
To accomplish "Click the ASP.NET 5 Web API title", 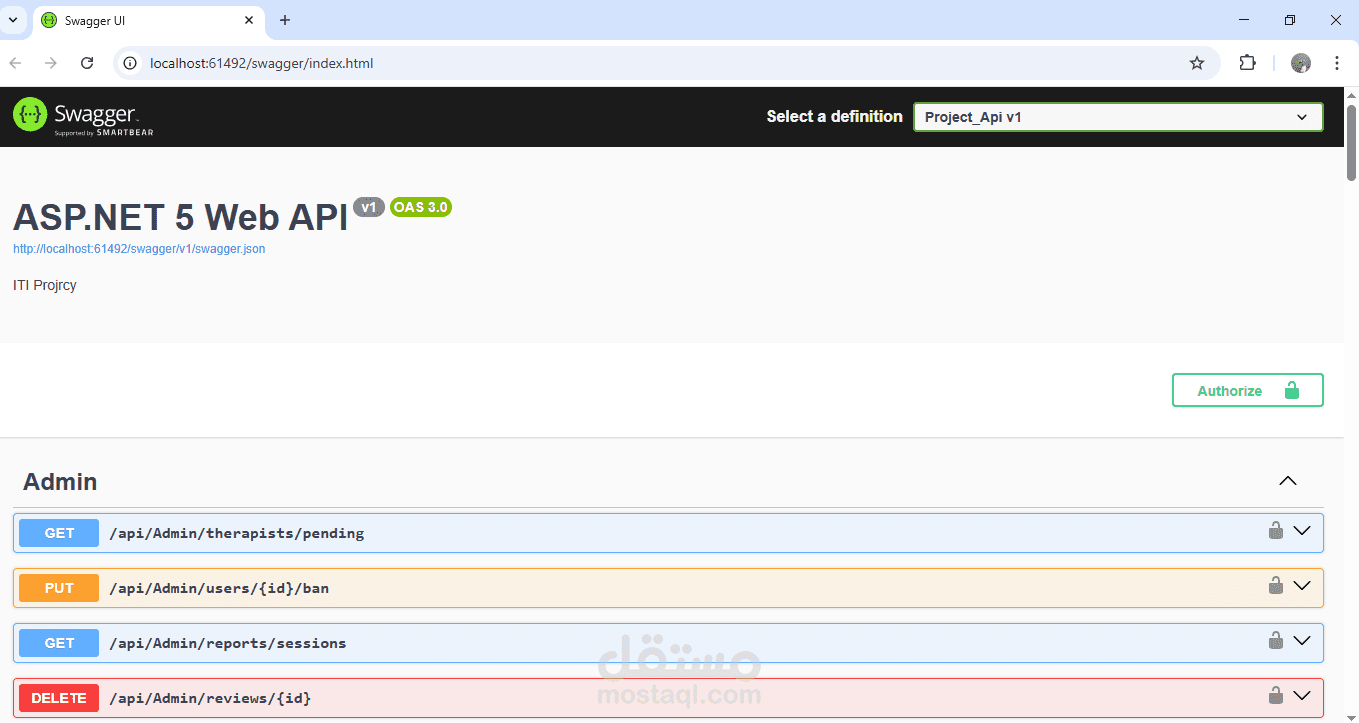I will point(180,217).
